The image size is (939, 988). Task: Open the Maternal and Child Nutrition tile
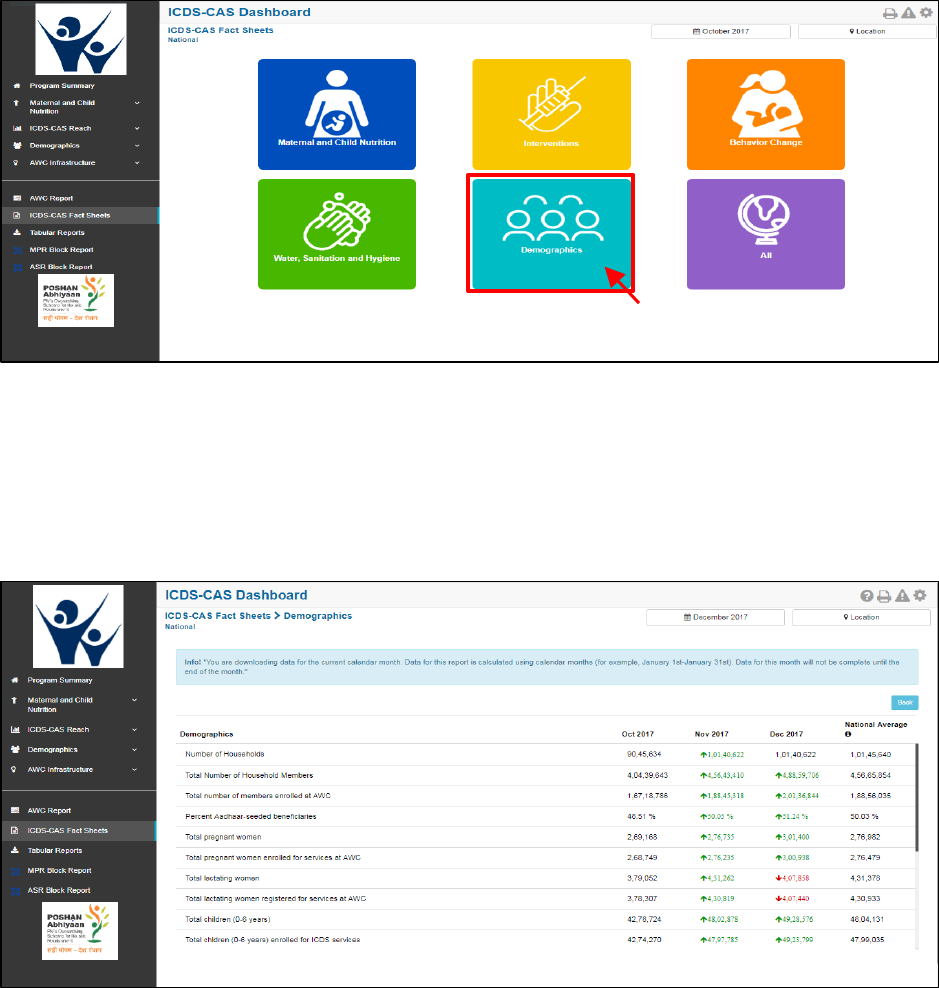[337, 114]
